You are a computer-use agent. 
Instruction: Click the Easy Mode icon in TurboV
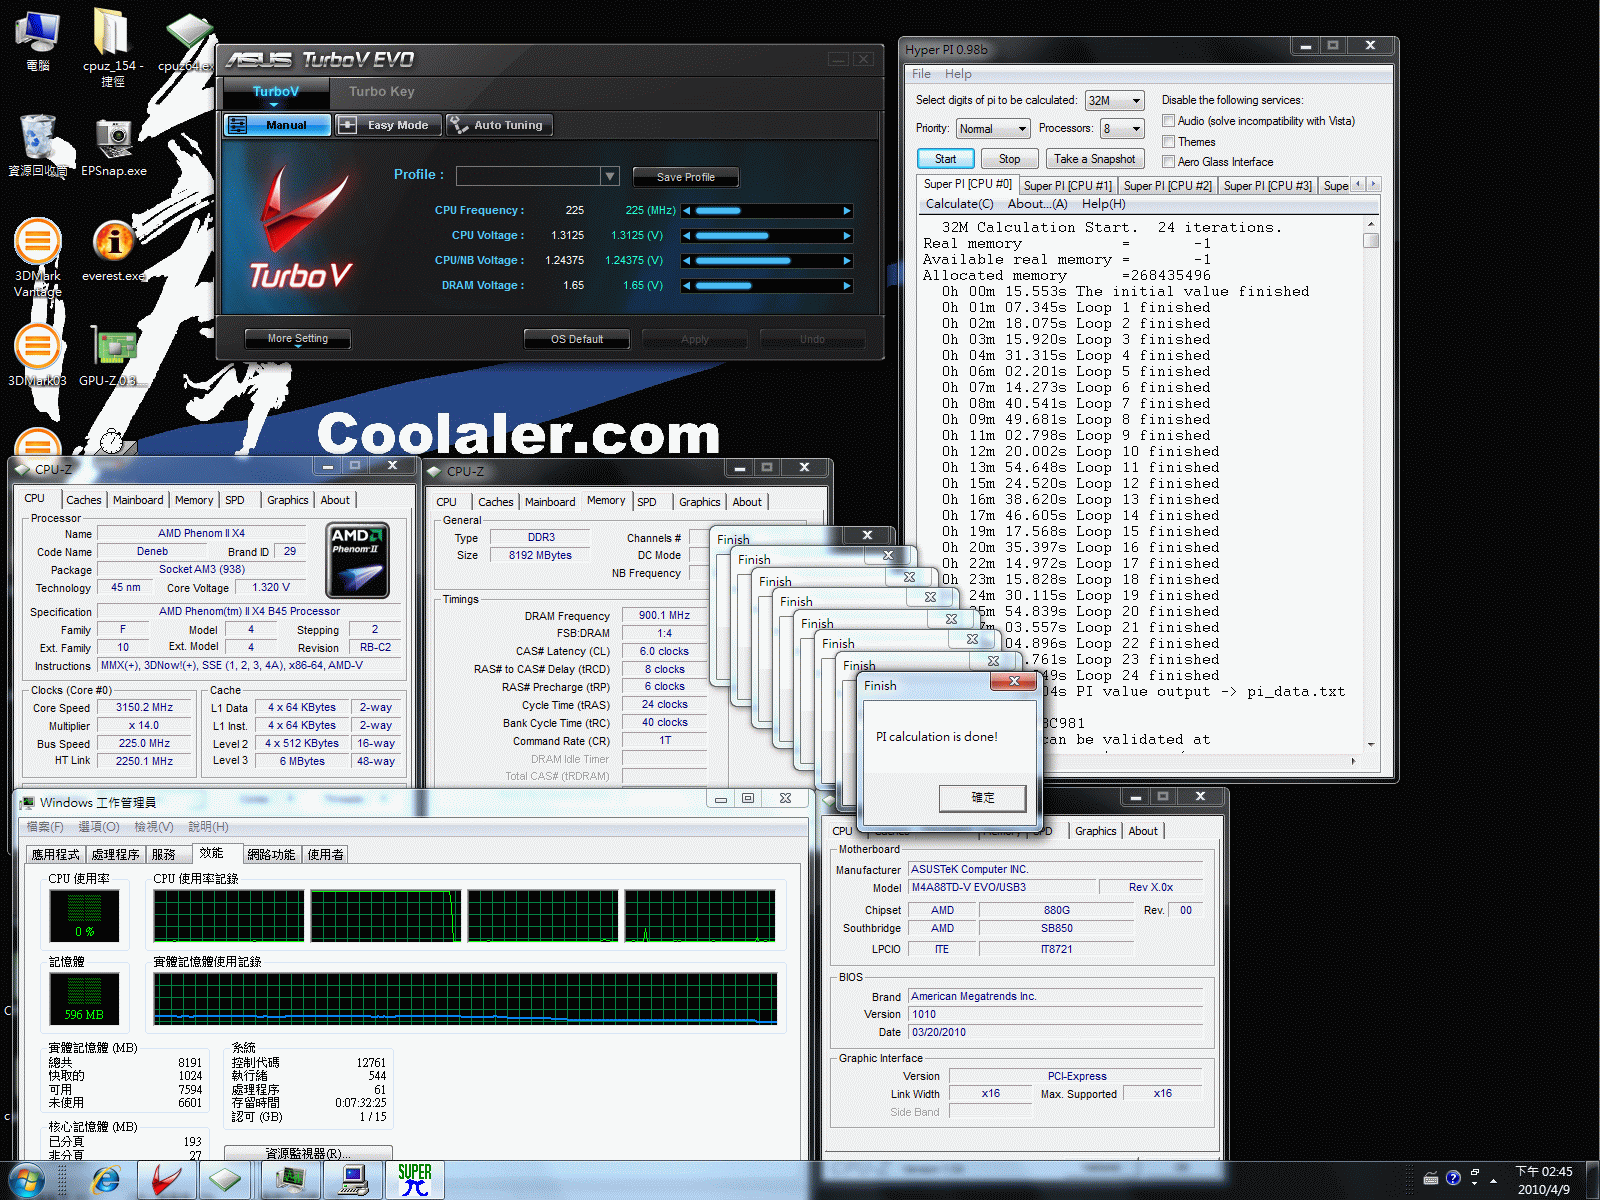tap(347, 125)
